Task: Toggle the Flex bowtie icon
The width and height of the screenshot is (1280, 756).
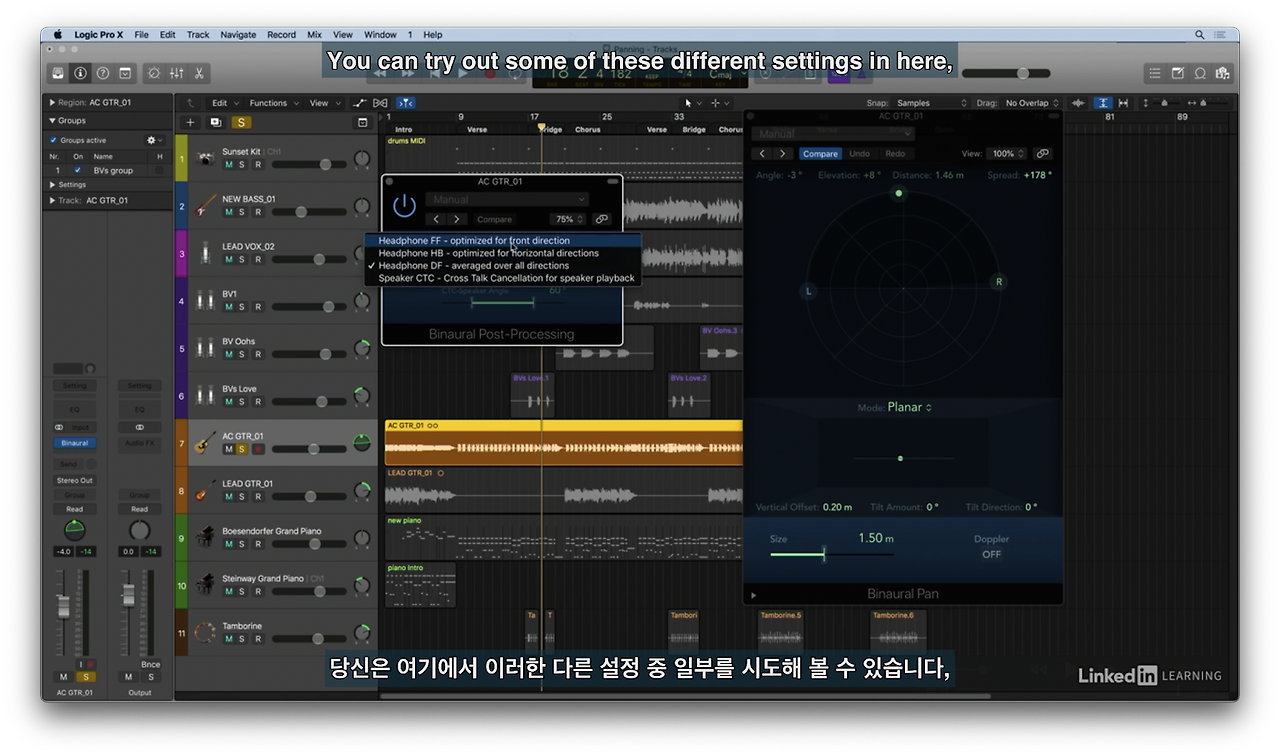Action: [380, 103]
